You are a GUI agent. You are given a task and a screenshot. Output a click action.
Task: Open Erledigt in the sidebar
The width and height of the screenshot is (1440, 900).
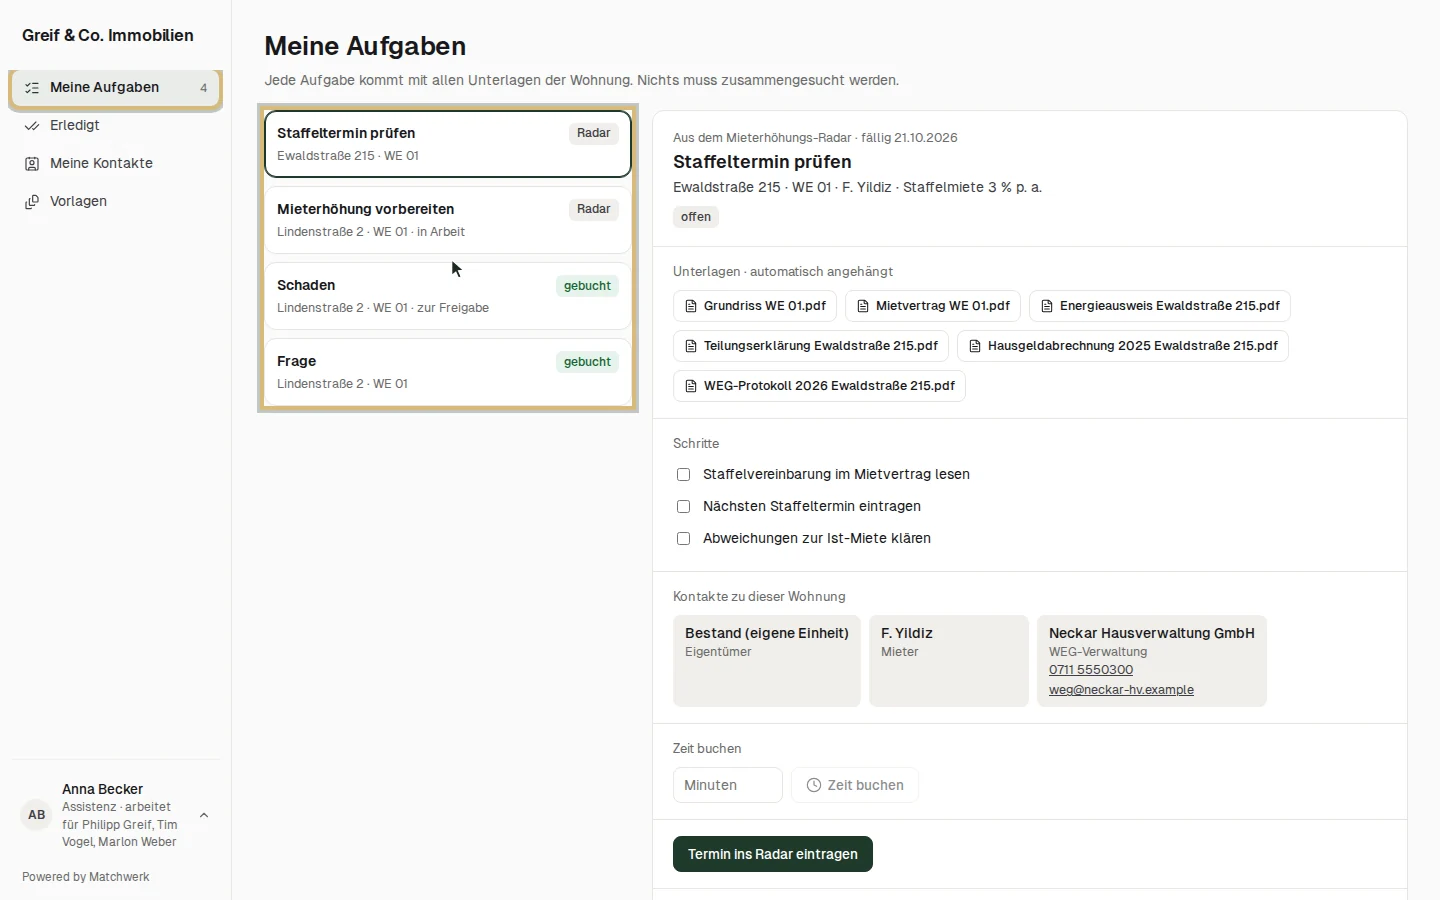tap(116, 126)
